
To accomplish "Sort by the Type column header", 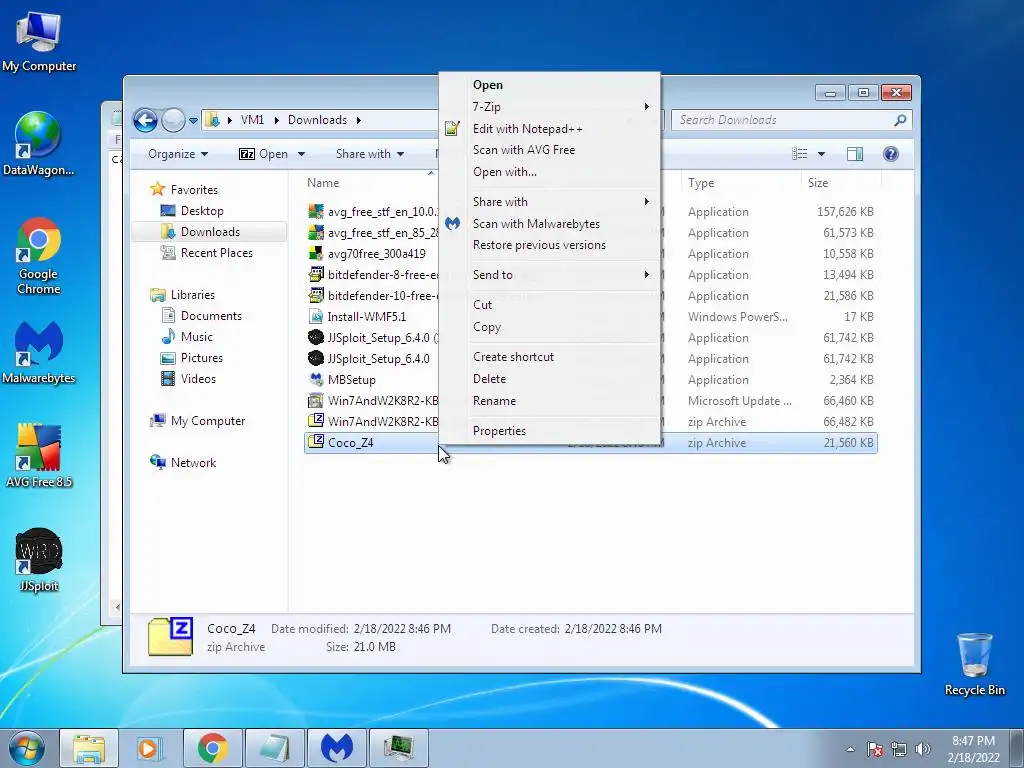I will (701, 183).
